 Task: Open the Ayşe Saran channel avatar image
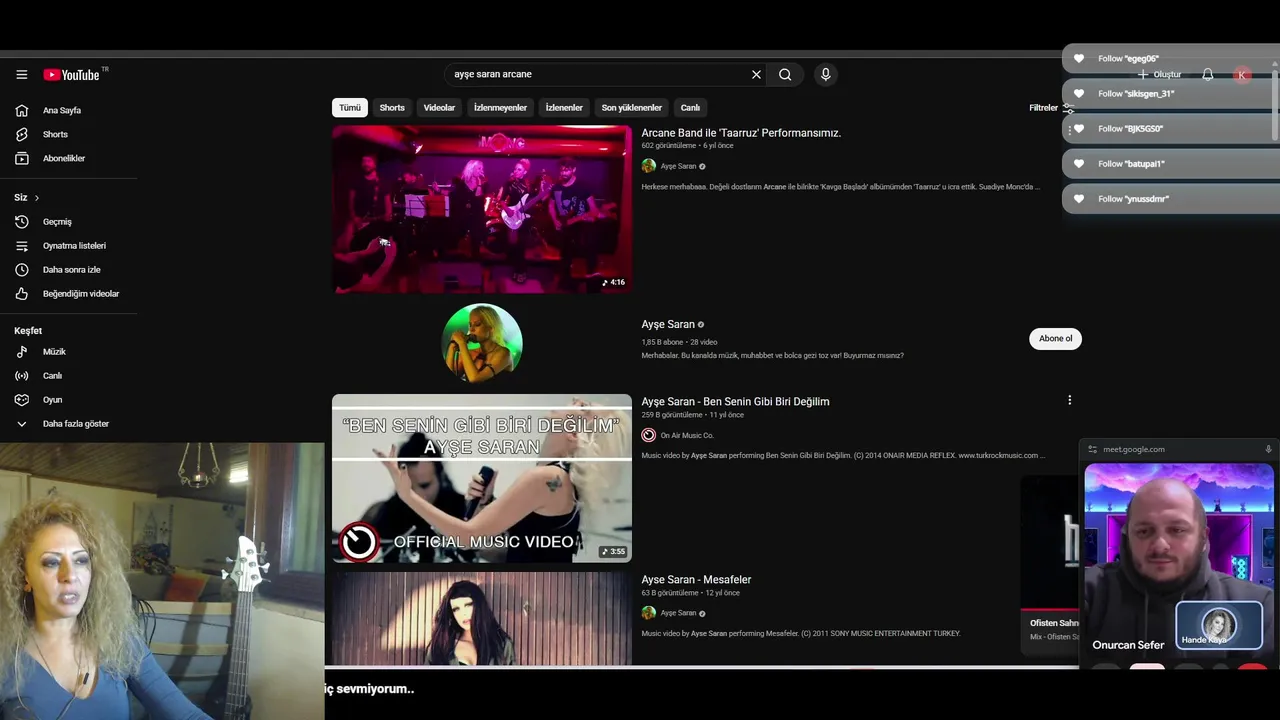click(x=482, y=343)
